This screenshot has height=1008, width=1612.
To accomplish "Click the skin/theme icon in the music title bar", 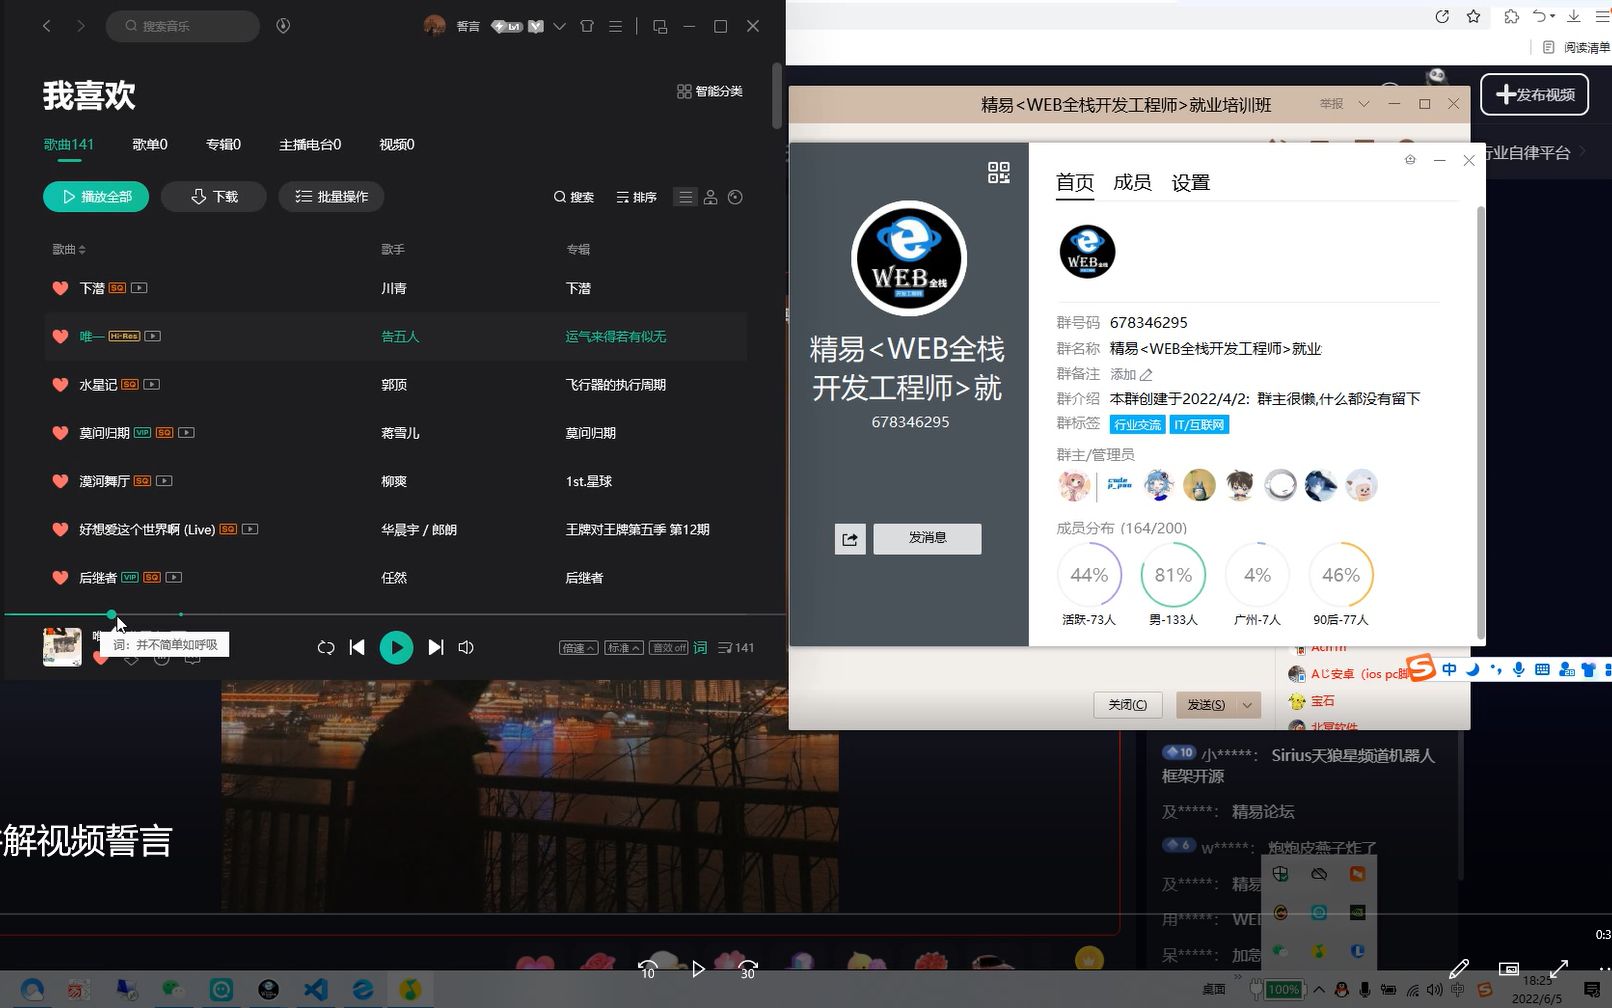I will [587, 26].
